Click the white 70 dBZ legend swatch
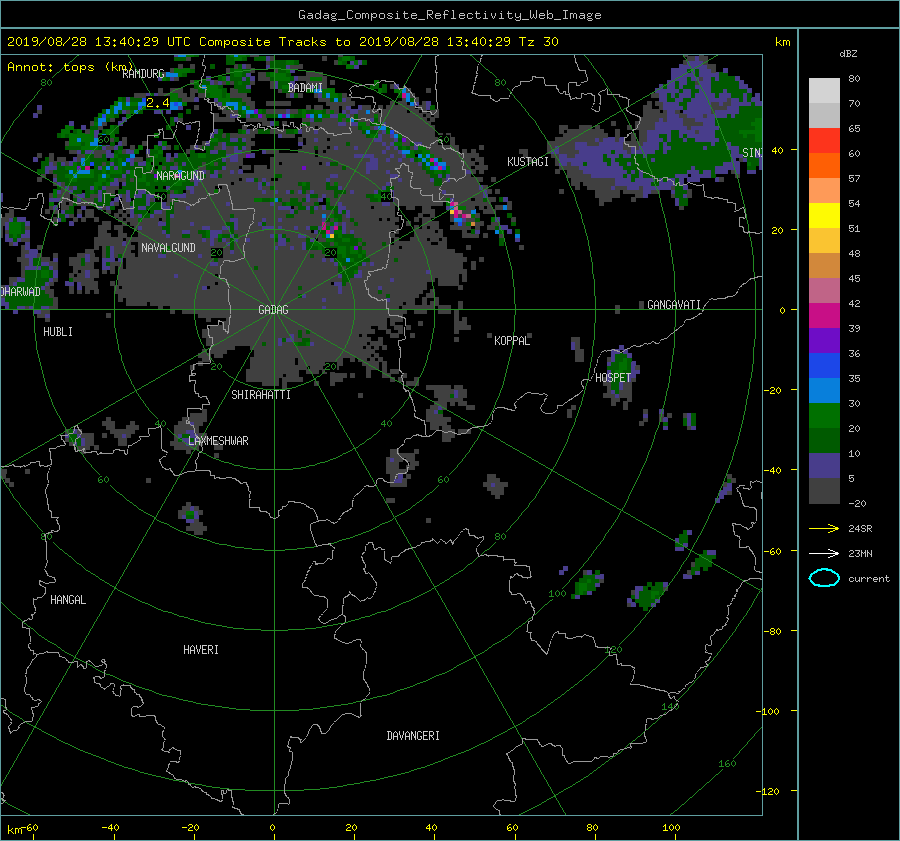The width and height of the screenshot is (900, 841). click(824, 91)
